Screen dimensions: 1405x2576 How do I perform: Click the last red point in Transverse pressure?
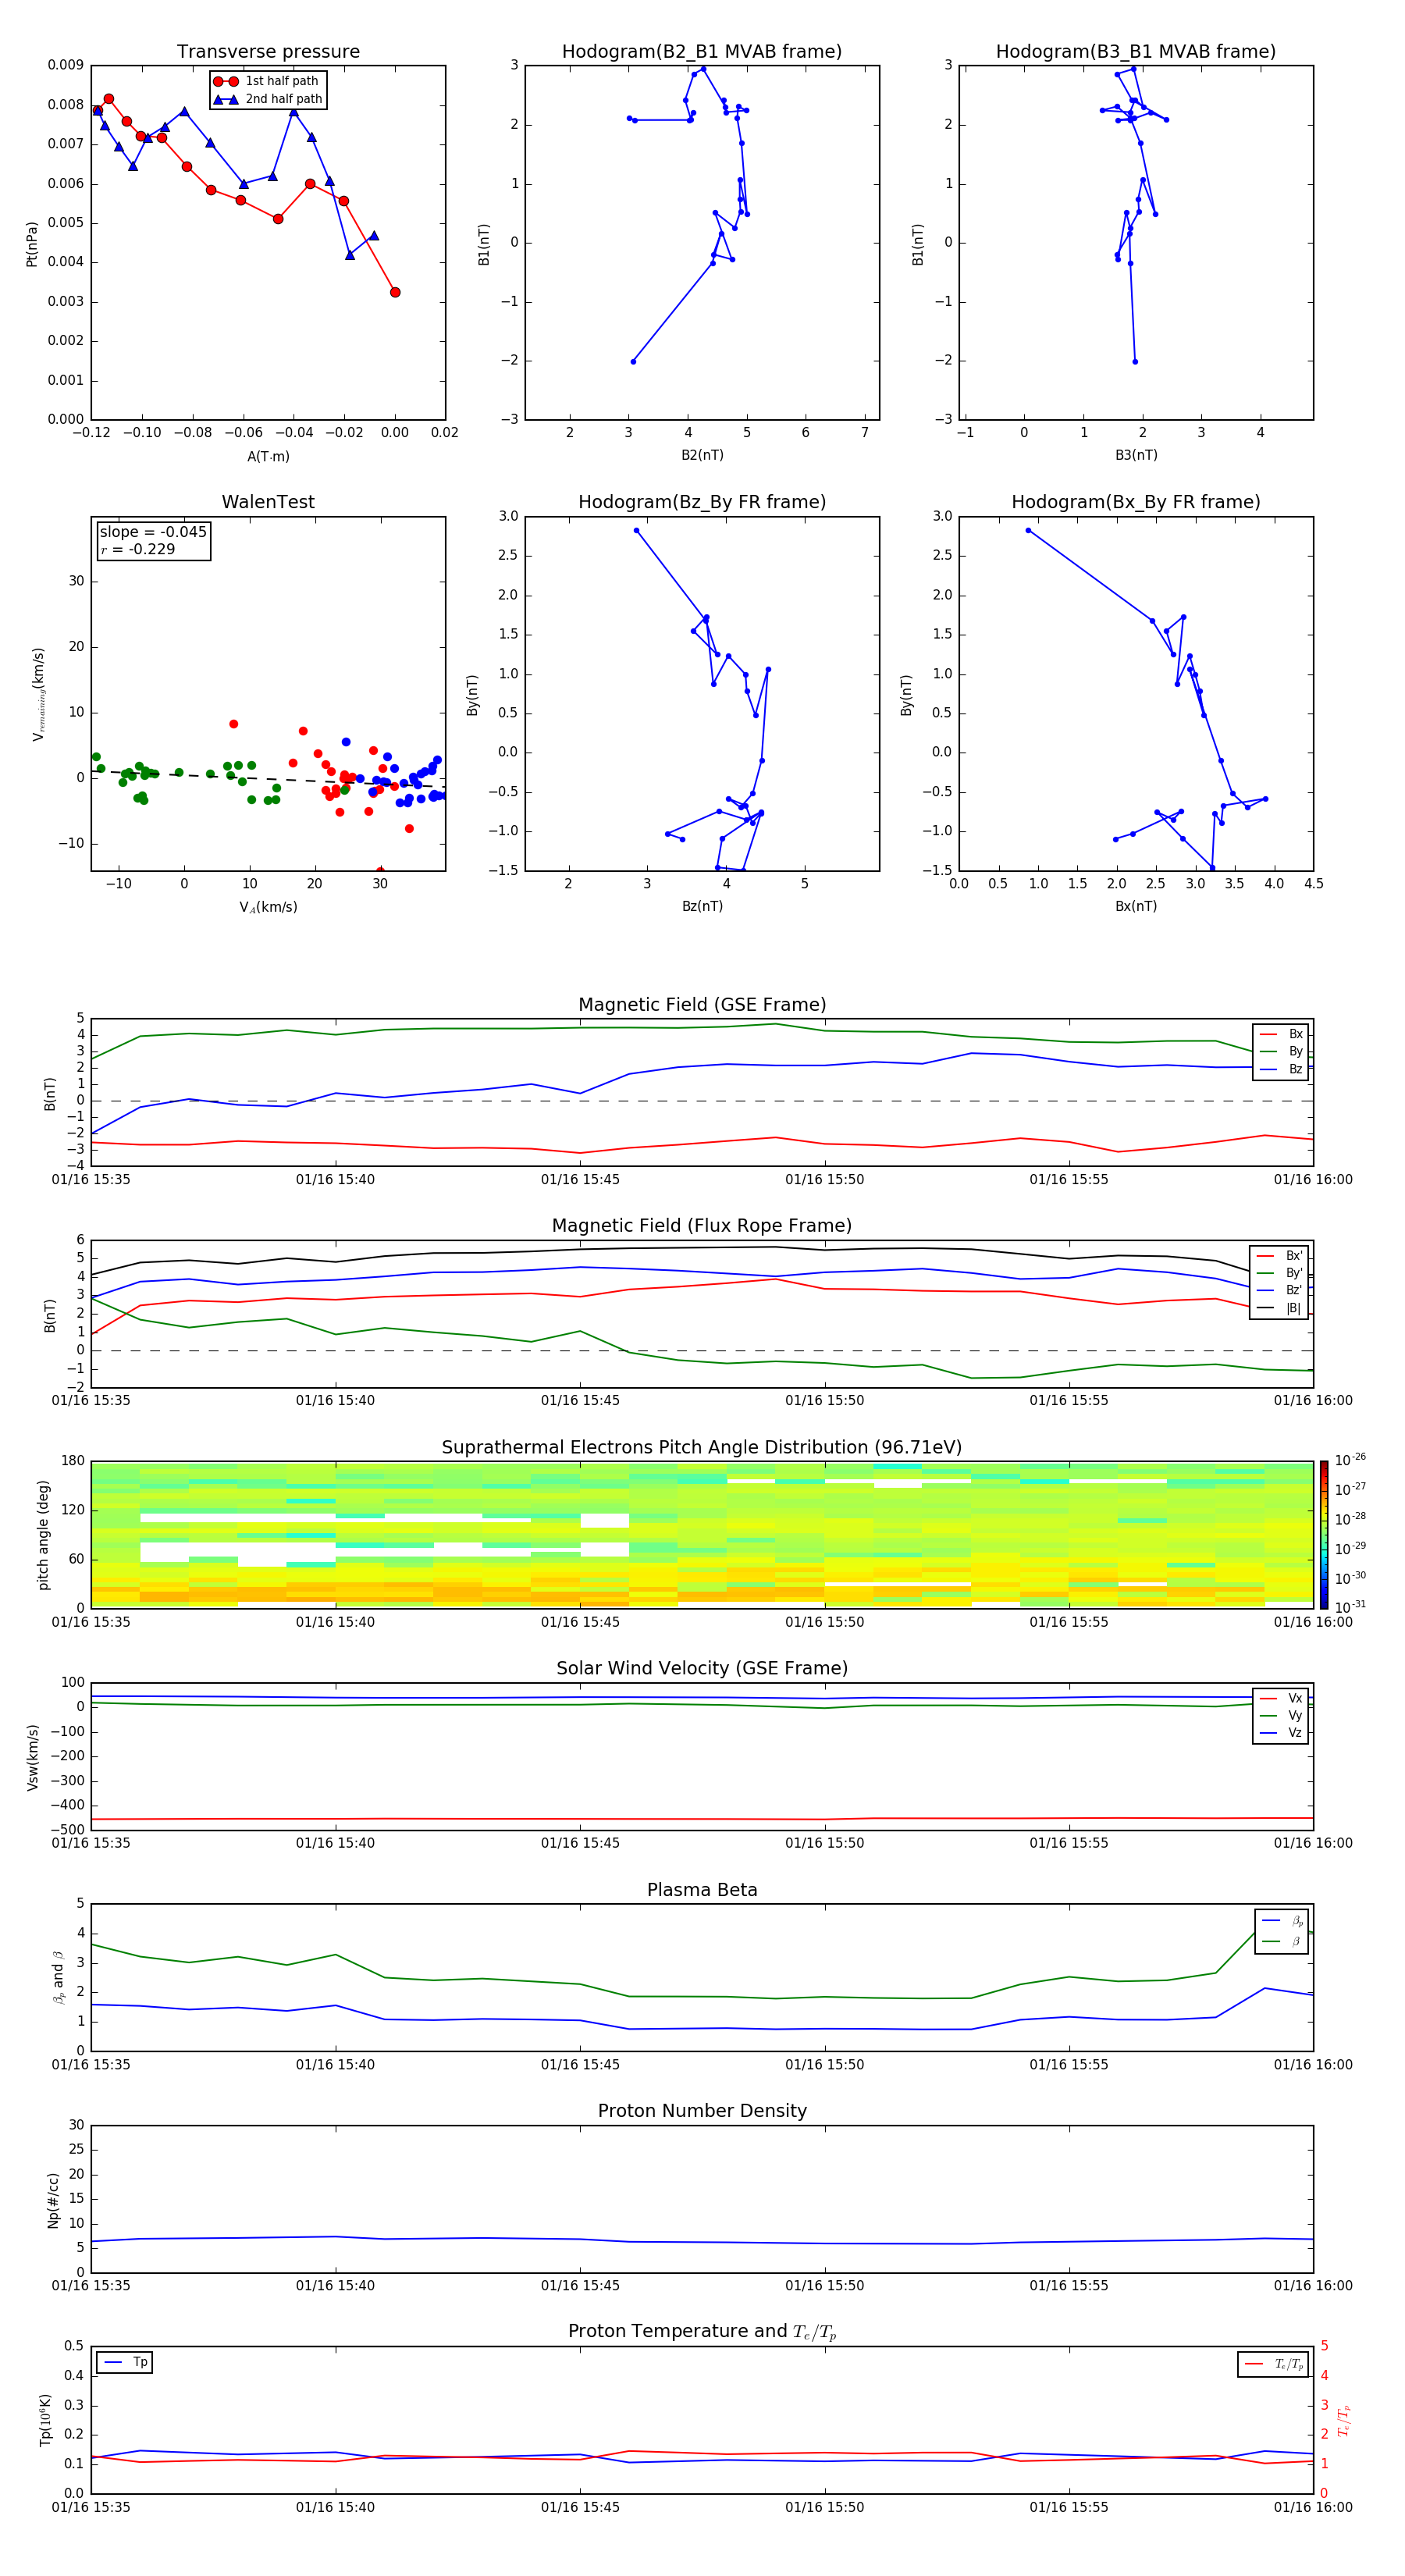click(395, 292)
